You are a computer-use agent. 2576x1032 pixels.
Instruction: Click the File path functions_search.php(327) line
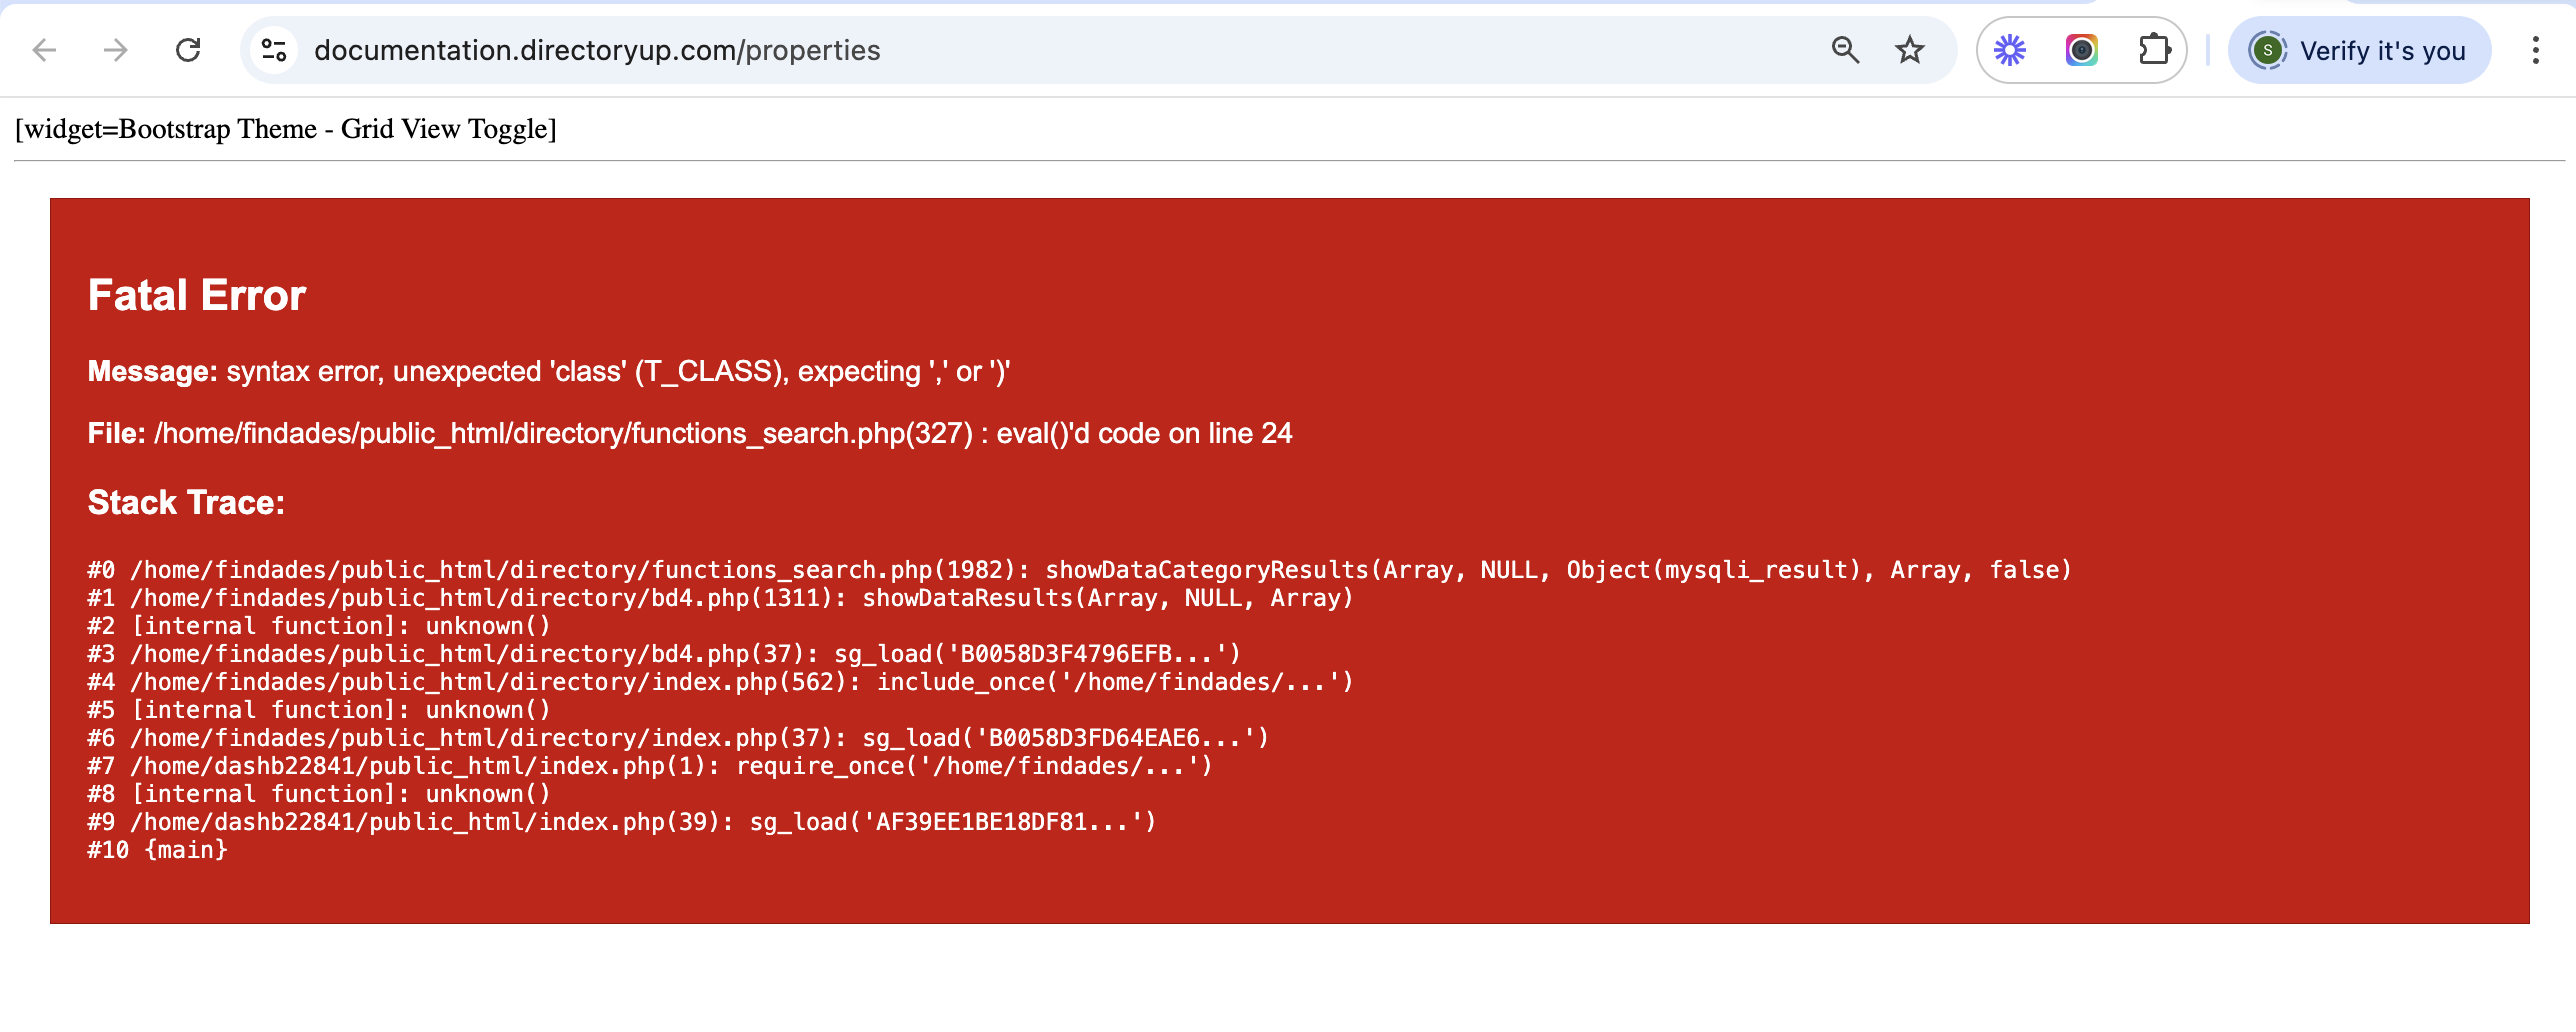(690, 433)
